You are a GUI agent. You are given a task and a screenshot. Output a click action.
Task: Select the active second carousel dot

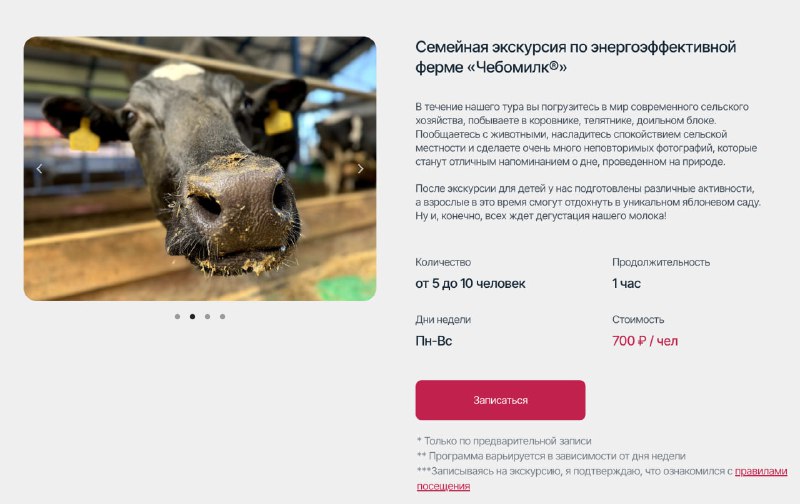(192, 317)
